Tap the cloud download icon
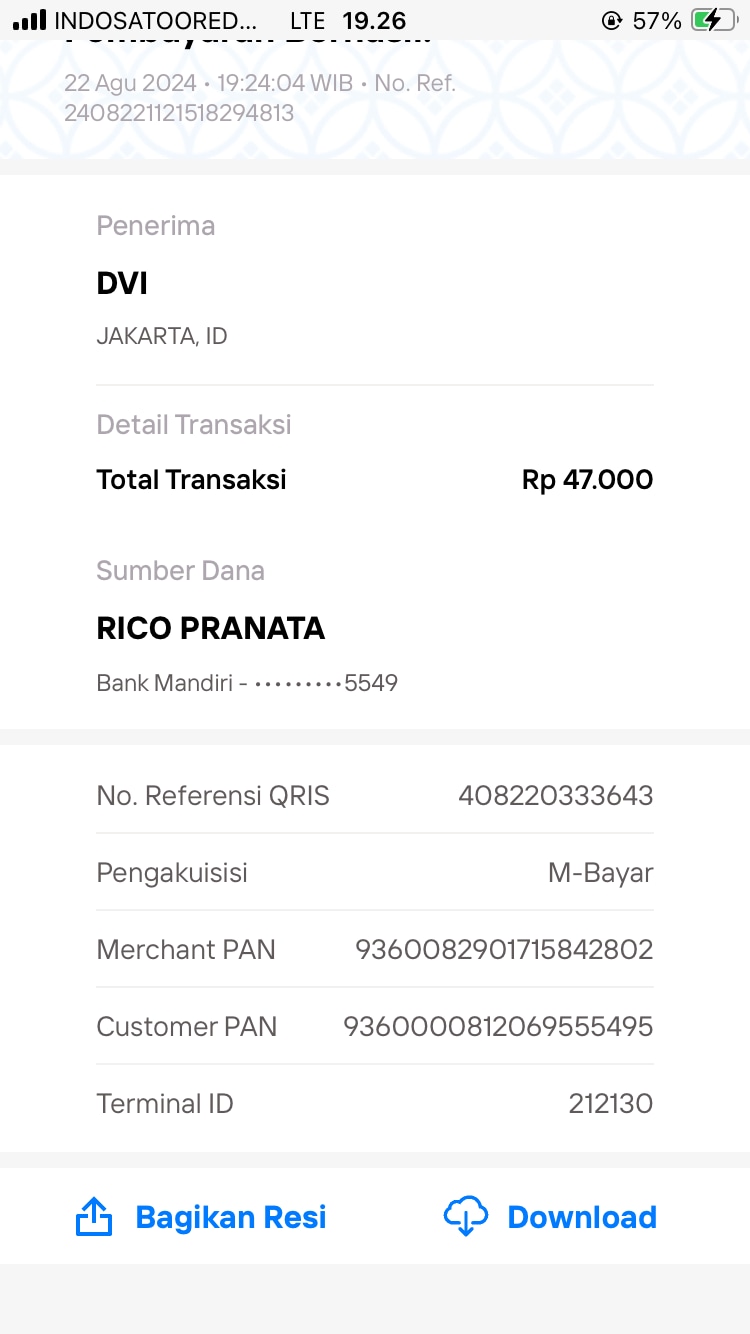The width and height of the screenshot is (750, 1334). pos(466,1216)
